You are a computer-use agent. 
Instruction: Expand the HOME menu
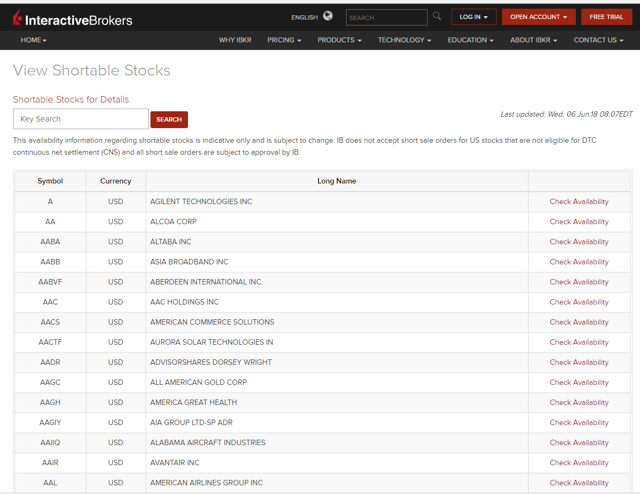[x=33, y=40]
